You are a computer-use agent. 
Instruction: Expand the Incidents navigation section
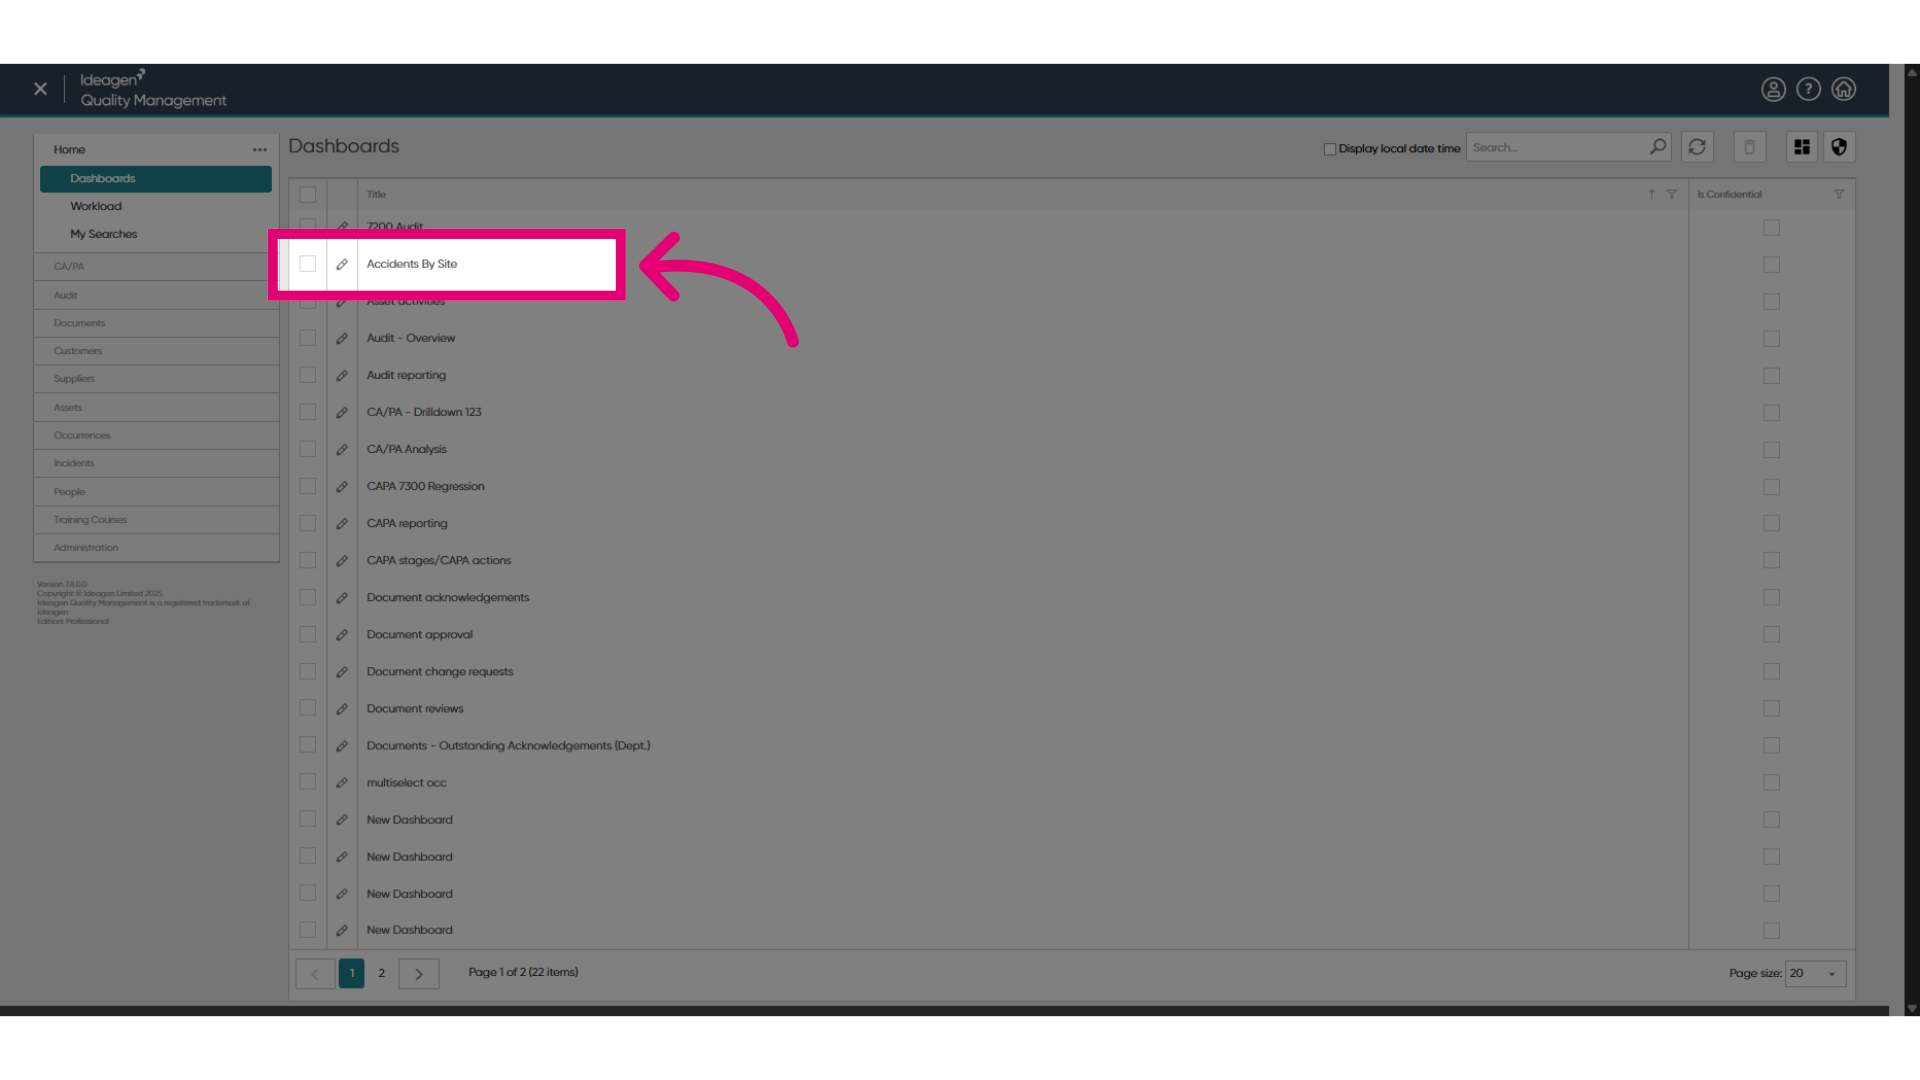[156, 463]
